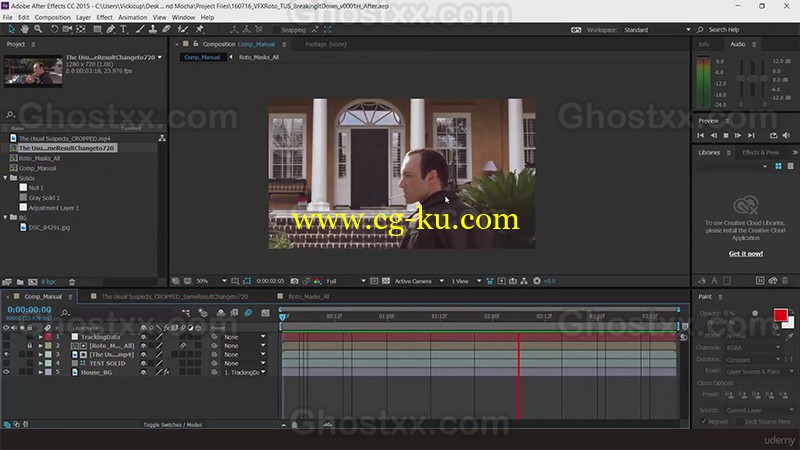Open the Active Camera view dropdown
800x450 pixels.
tap(419, 281)
